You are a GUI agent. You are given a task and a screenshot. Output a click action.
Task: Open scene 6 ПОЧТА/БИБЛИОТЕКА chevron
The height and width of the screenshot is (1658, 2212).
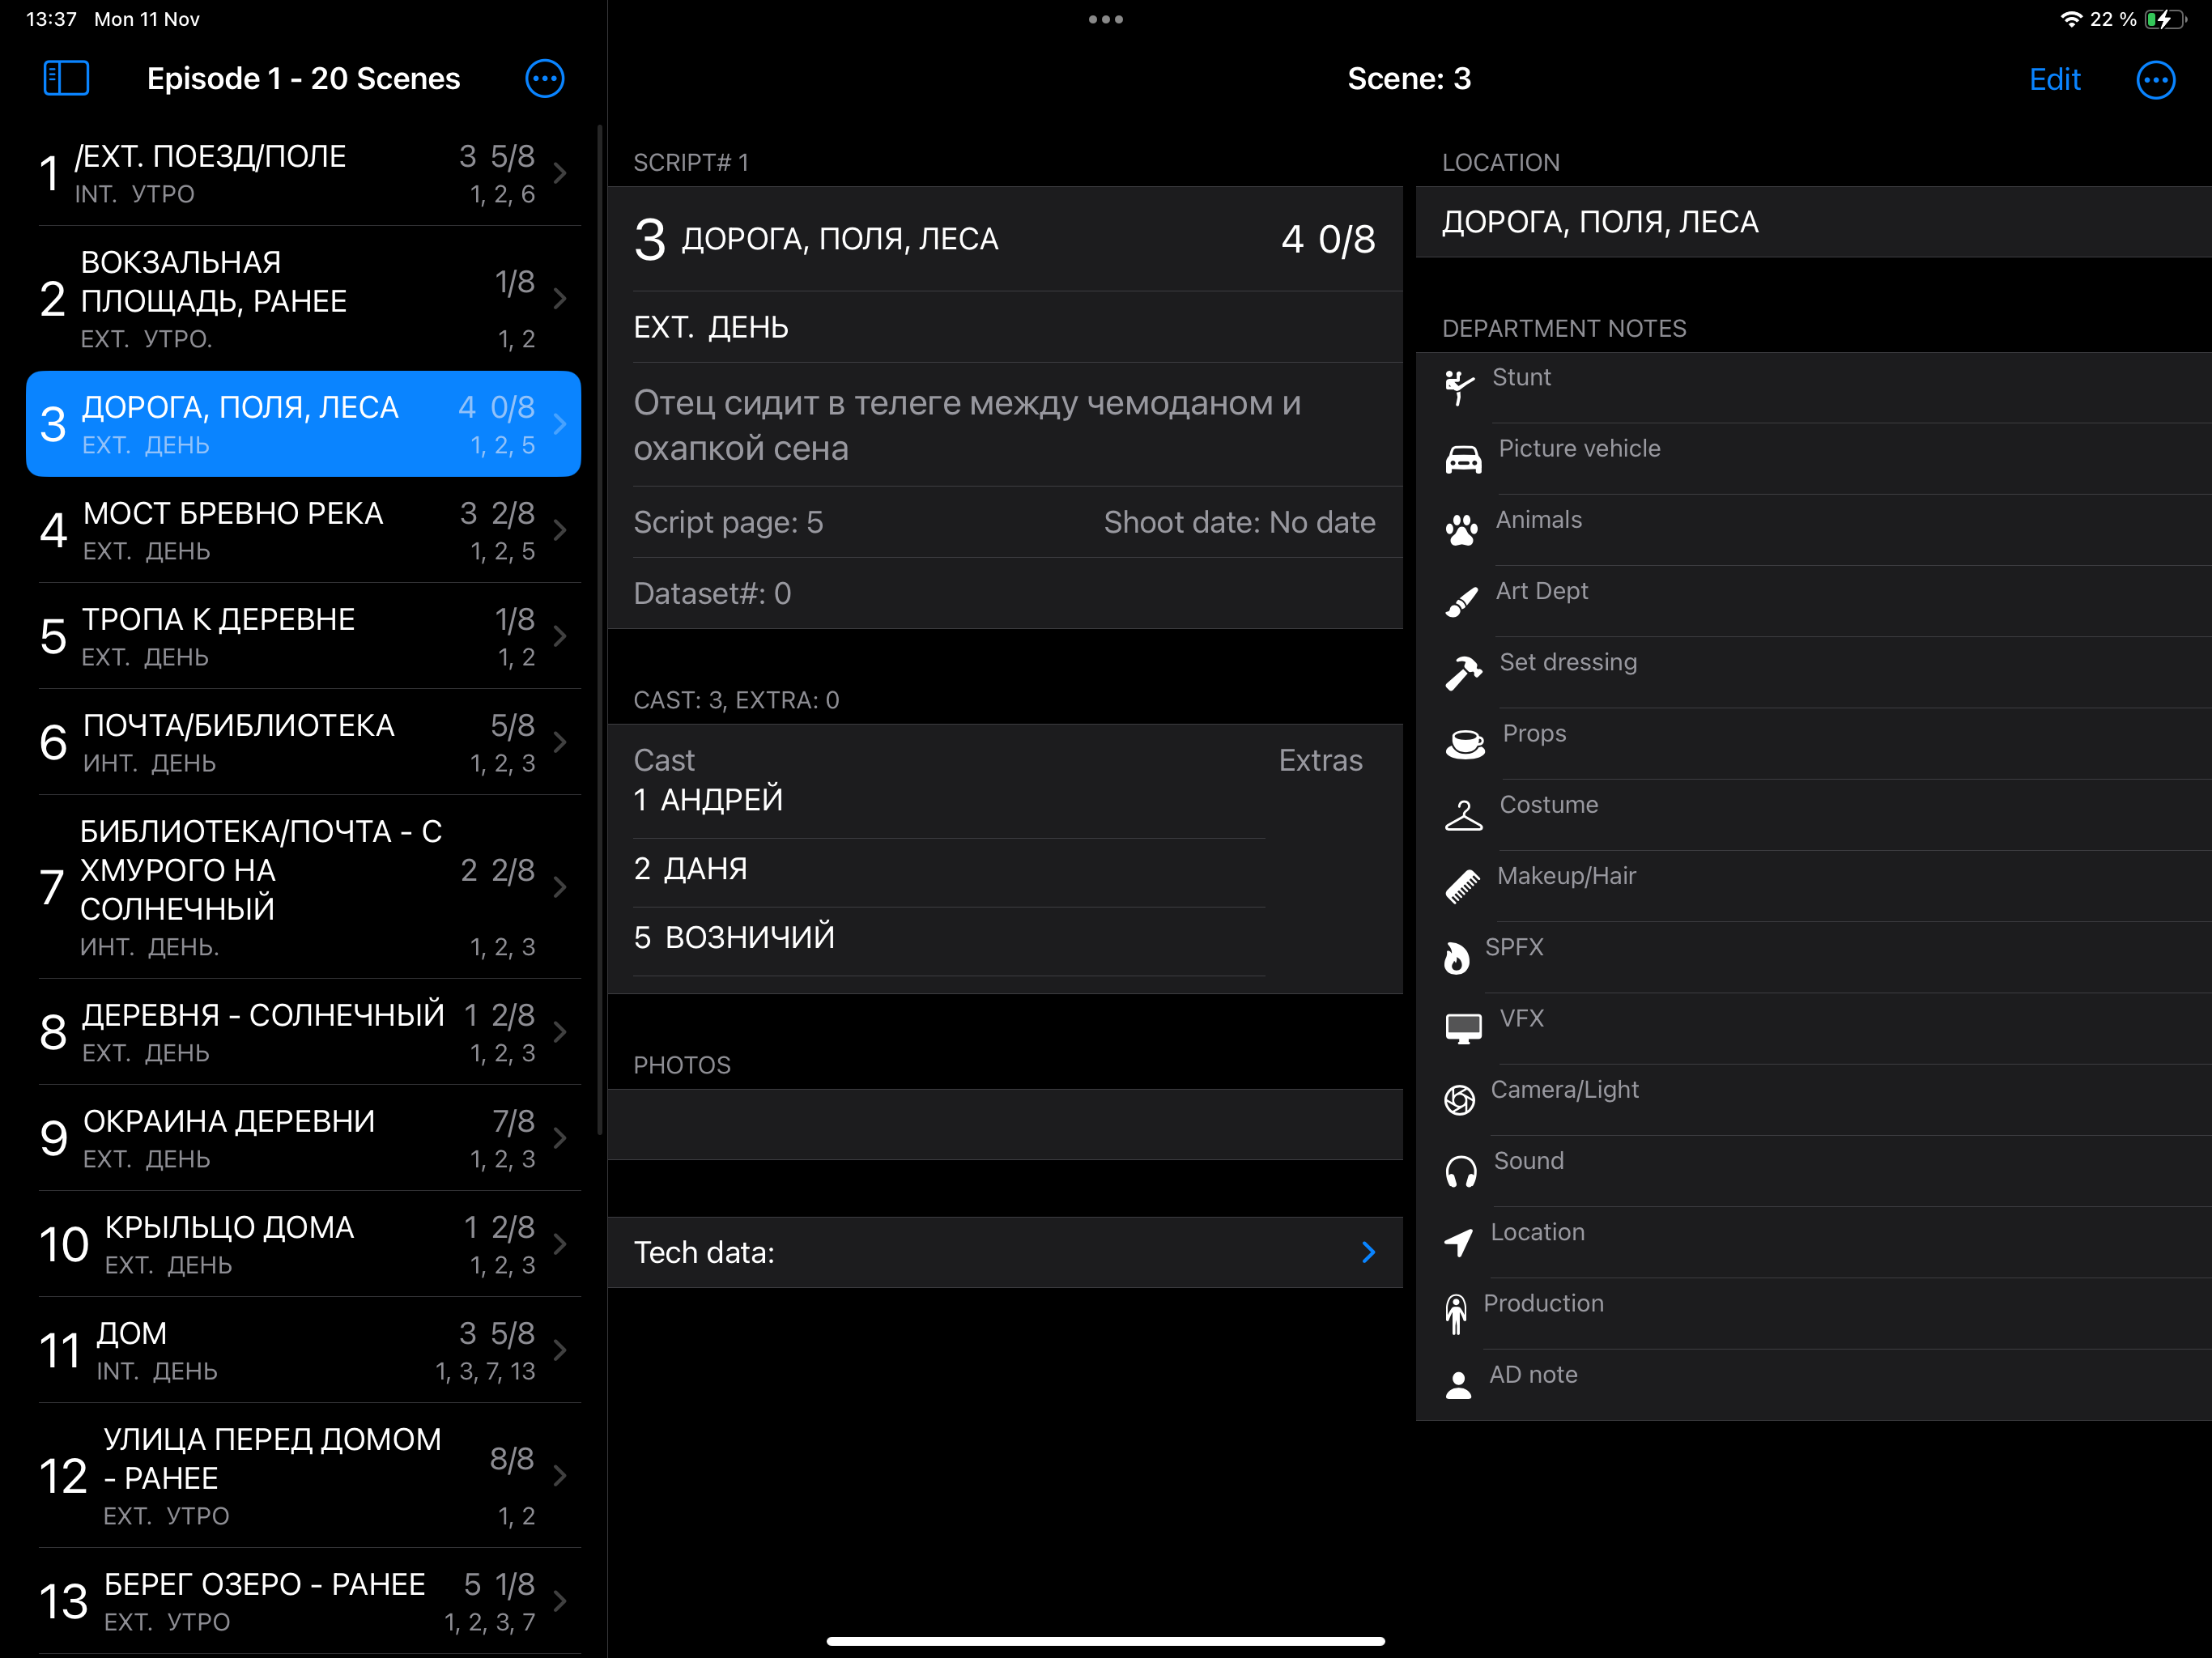pyautogui.click(x=560, y=742)
